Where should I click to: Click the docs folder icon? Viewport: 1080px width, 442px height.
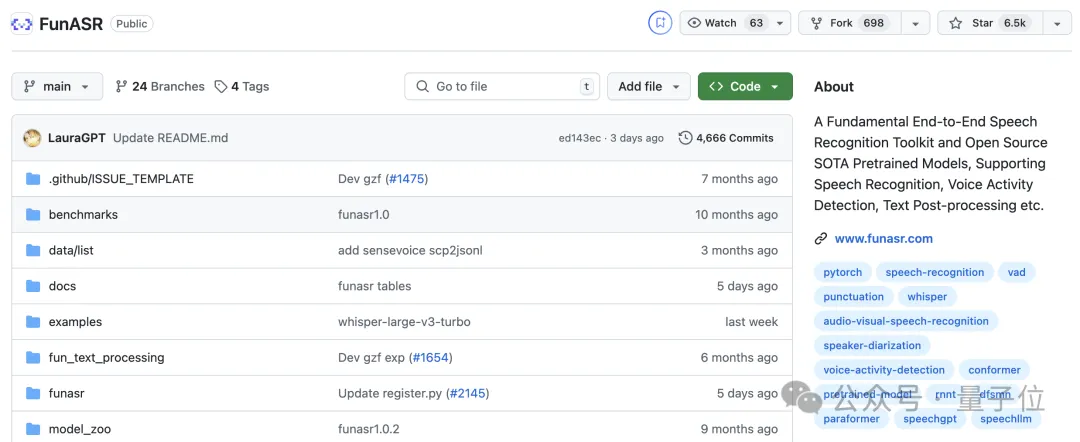[33, 286]
